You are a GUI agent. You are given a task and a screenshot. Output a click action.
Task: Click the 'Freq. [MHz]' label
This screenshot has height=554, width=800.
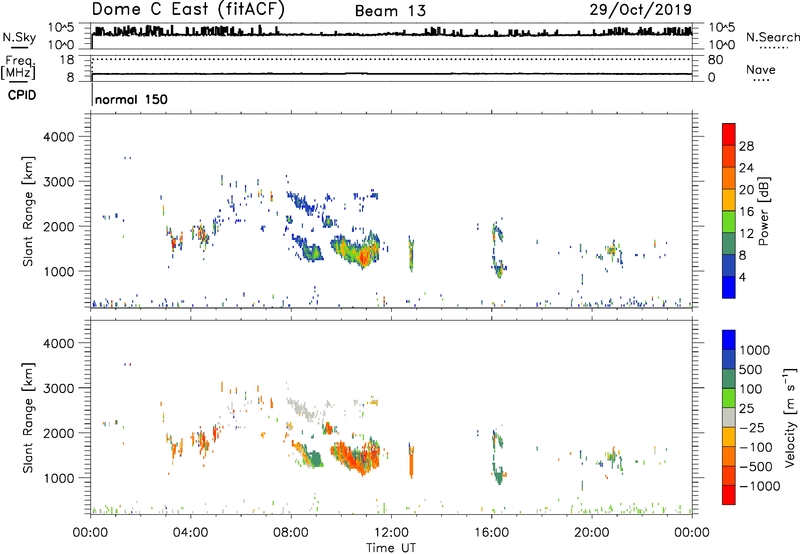click(18, 67)
